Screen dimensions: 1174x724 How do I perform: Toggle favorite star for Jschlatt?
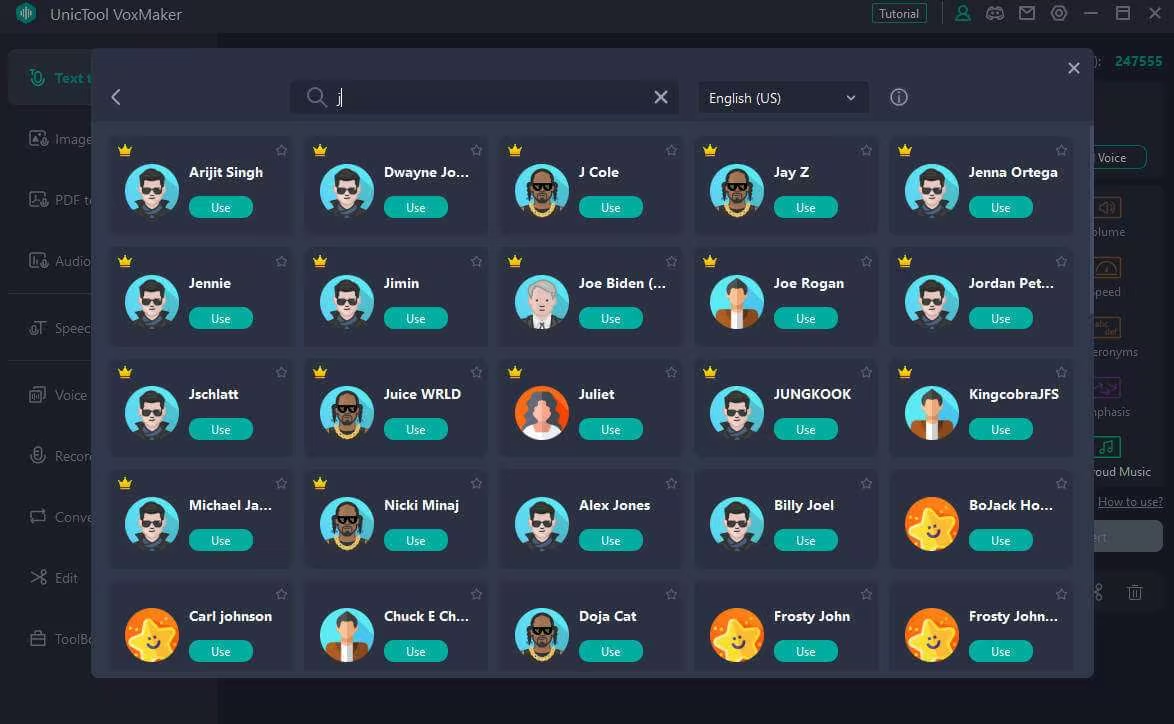[282, 372]
